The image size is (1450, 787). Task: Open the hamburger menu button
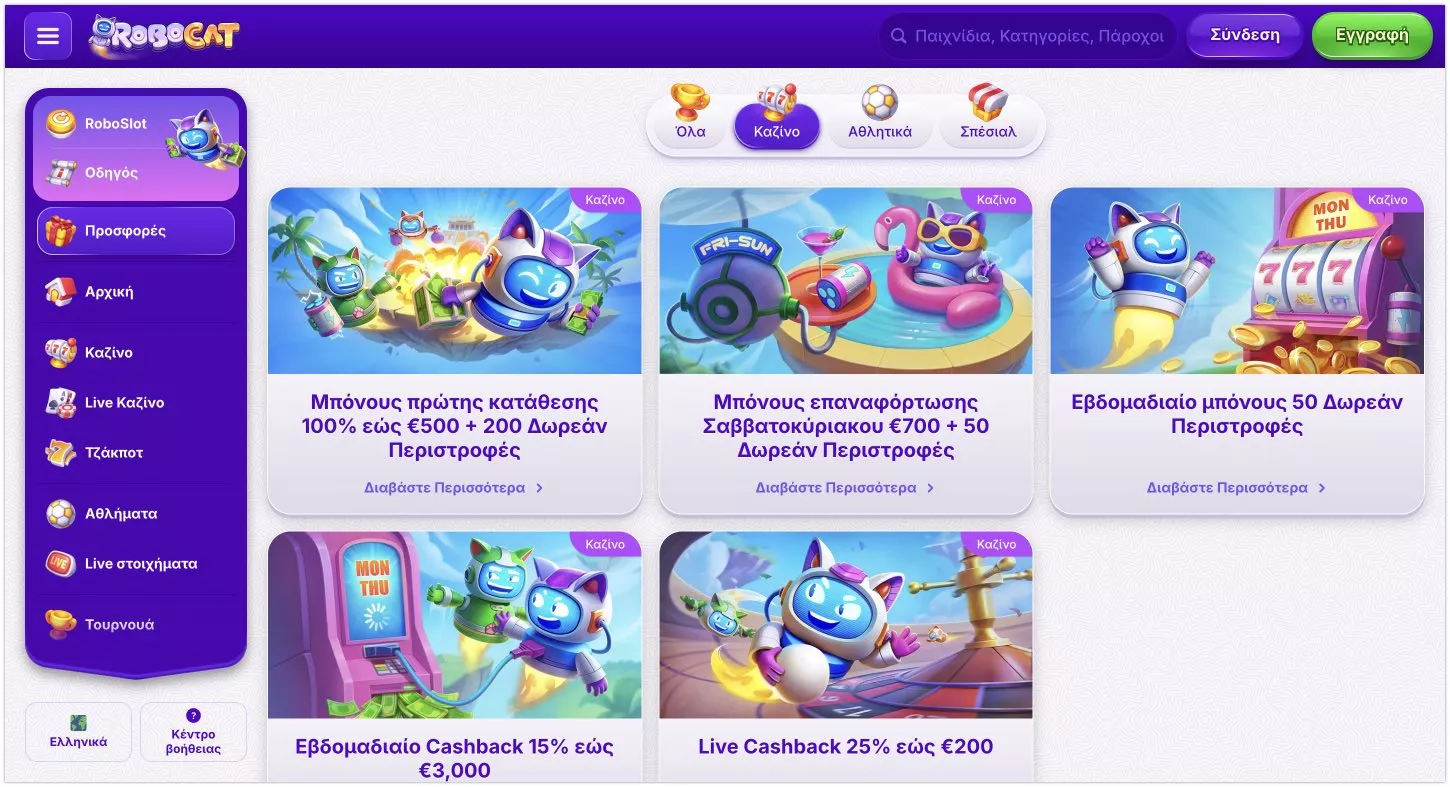tap(48, 37)
